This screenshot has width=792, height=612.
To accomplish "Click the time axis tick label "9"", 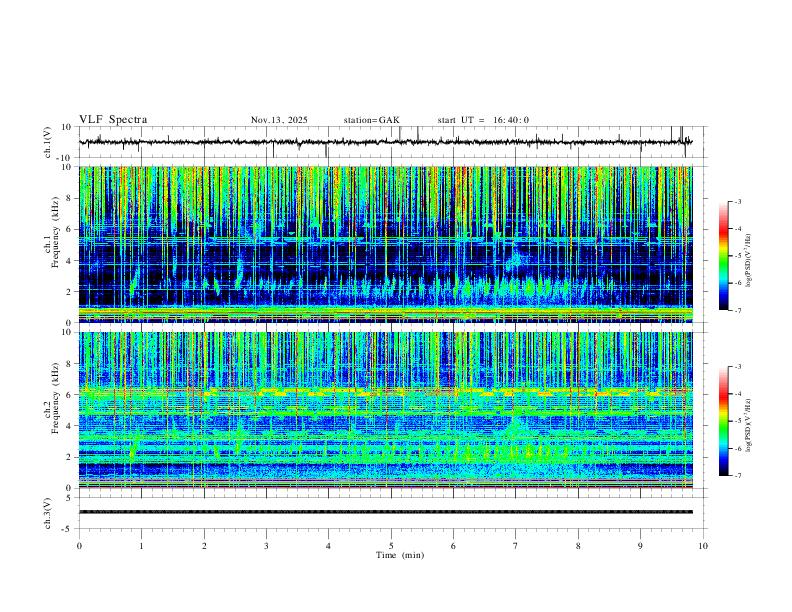I will click(640, 546).
